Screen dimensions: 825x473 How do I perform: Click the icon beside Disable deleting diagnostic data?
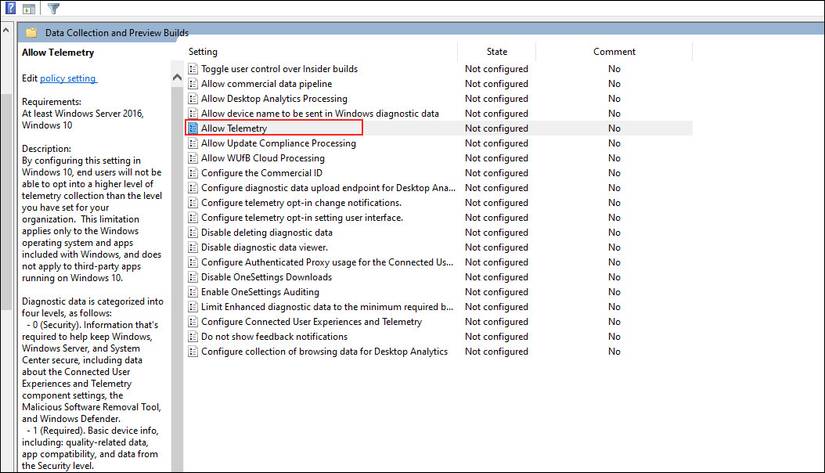click(x=193, y=233)
